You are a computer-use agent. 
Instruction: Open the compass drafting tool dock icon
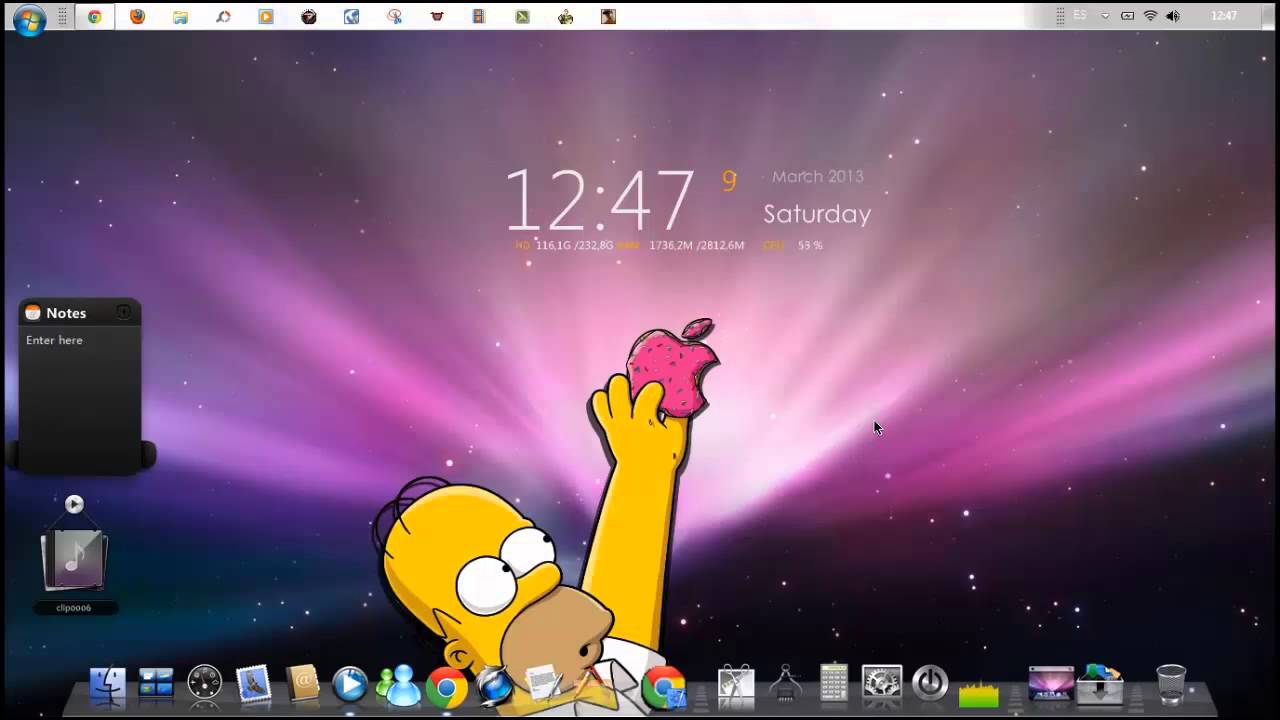(x=785, y=683)
